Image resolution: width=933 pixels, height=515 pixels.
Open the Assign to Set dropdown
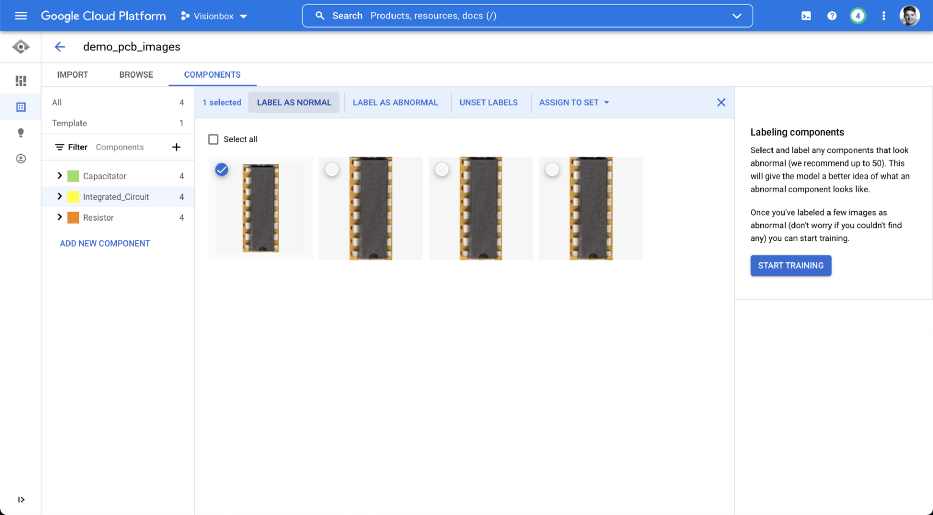click(x=574, y=102)
